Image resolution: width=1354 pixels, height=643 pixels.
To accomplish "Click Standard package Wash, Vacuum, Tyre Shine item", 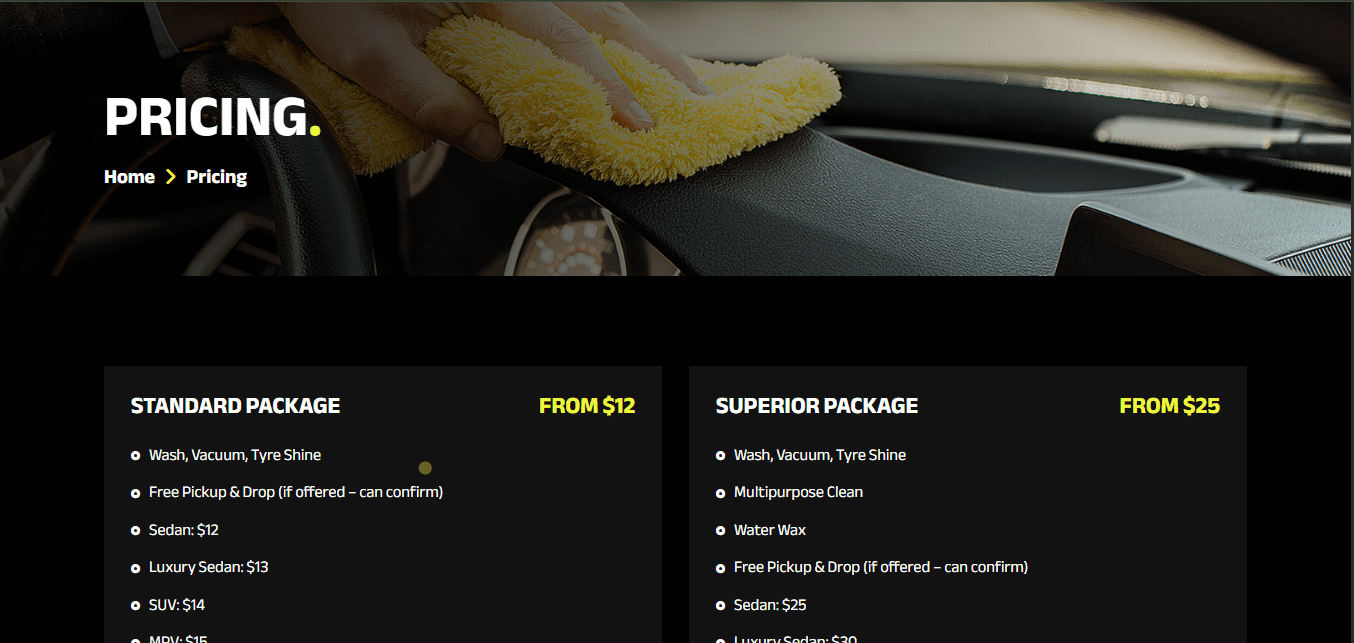I will [235, 455].
